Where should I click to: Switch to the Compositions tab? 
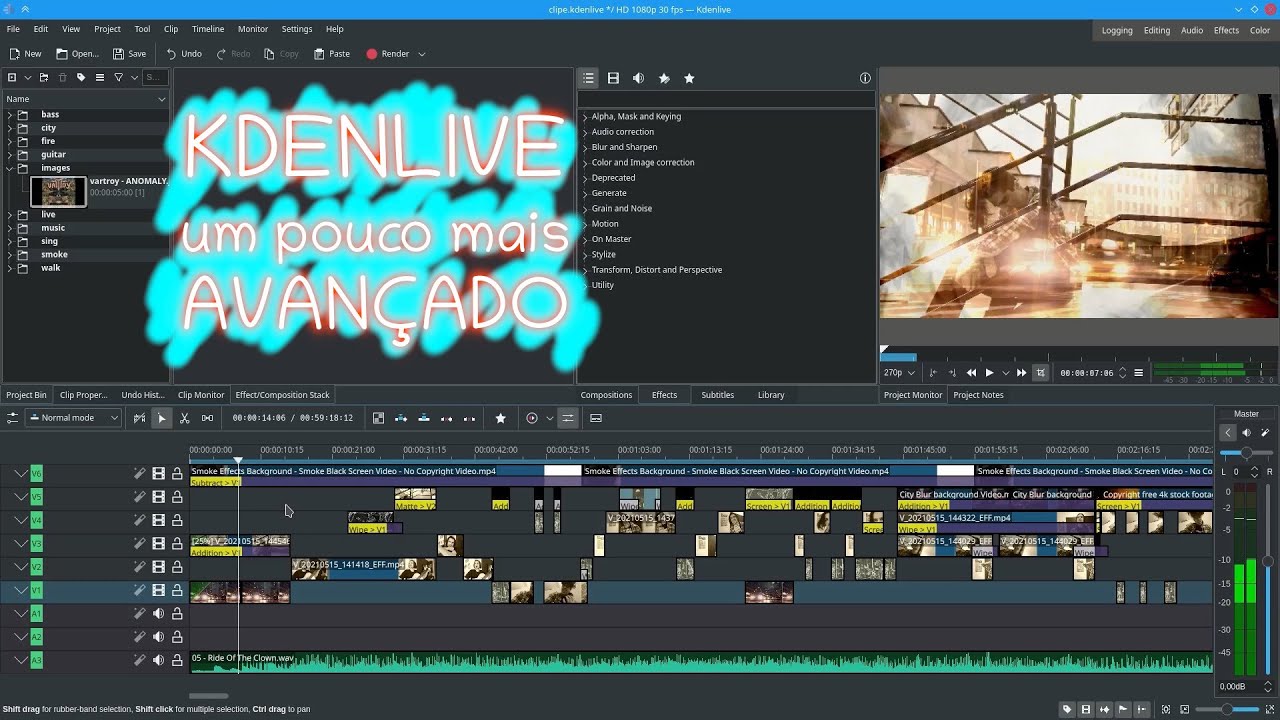pyautogui.click(x=606, y=395)
